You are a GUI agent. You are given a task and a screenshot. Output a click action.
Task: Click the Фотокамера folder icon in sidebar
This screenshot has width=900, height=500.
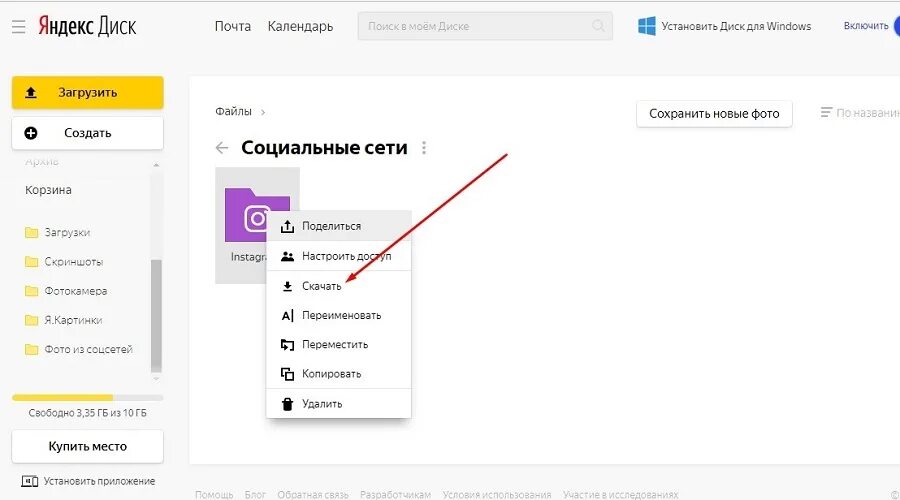click(x=32, y=291)
